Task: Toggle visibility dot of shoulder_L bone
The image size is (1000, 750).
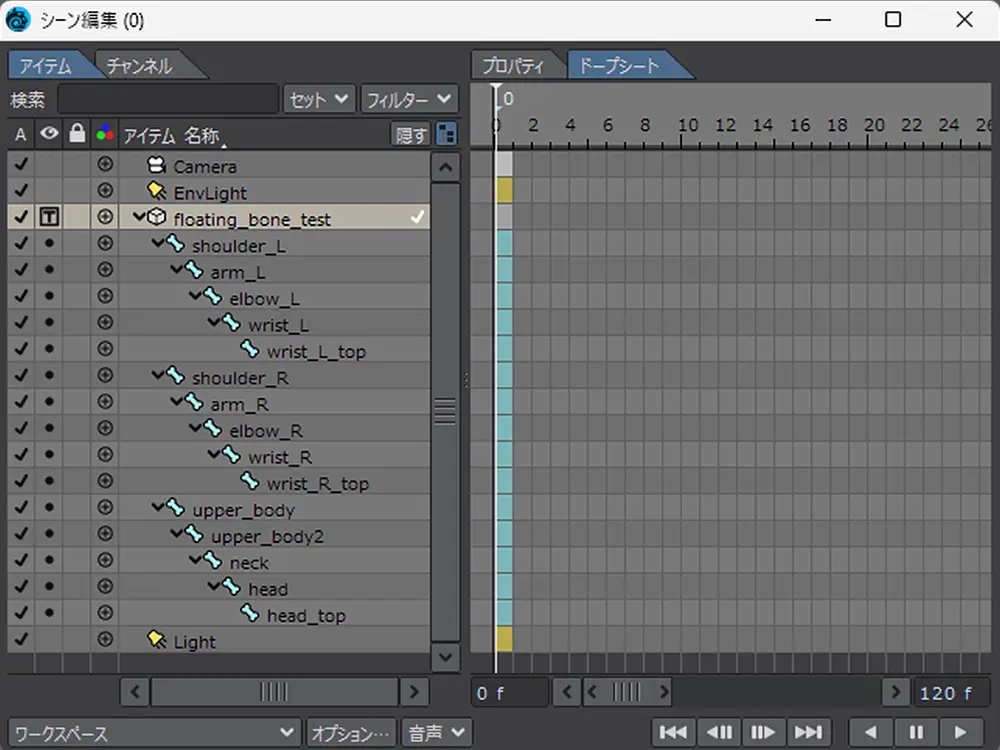Action: tap(49, 245)
